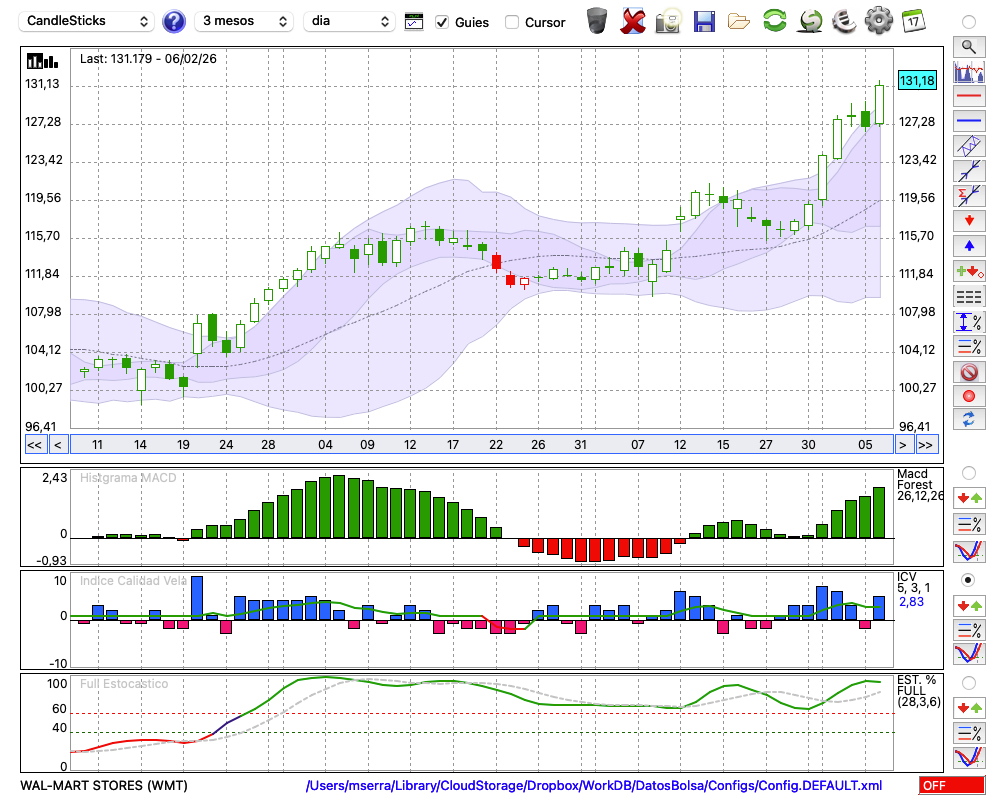Click the blue floppy disk save icon
Image resolution: width=1000 pixels, height=800 pixels.
pos(704,21)
